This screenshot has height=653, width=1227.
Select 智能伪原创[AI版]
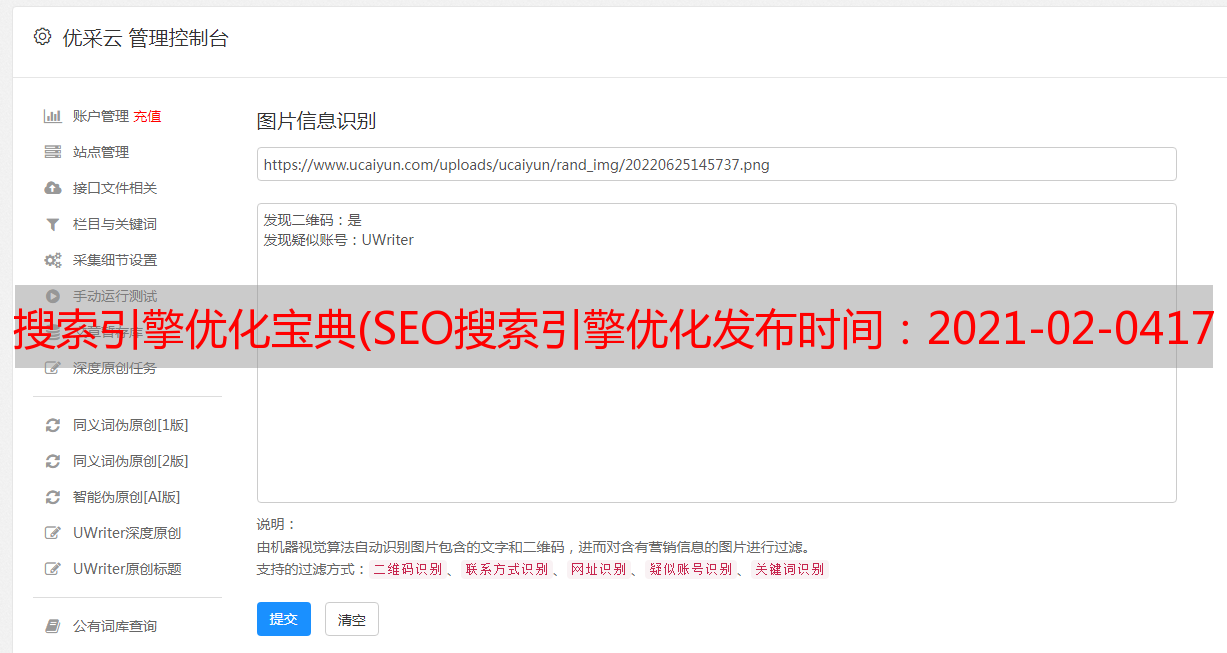pos(127,497)
